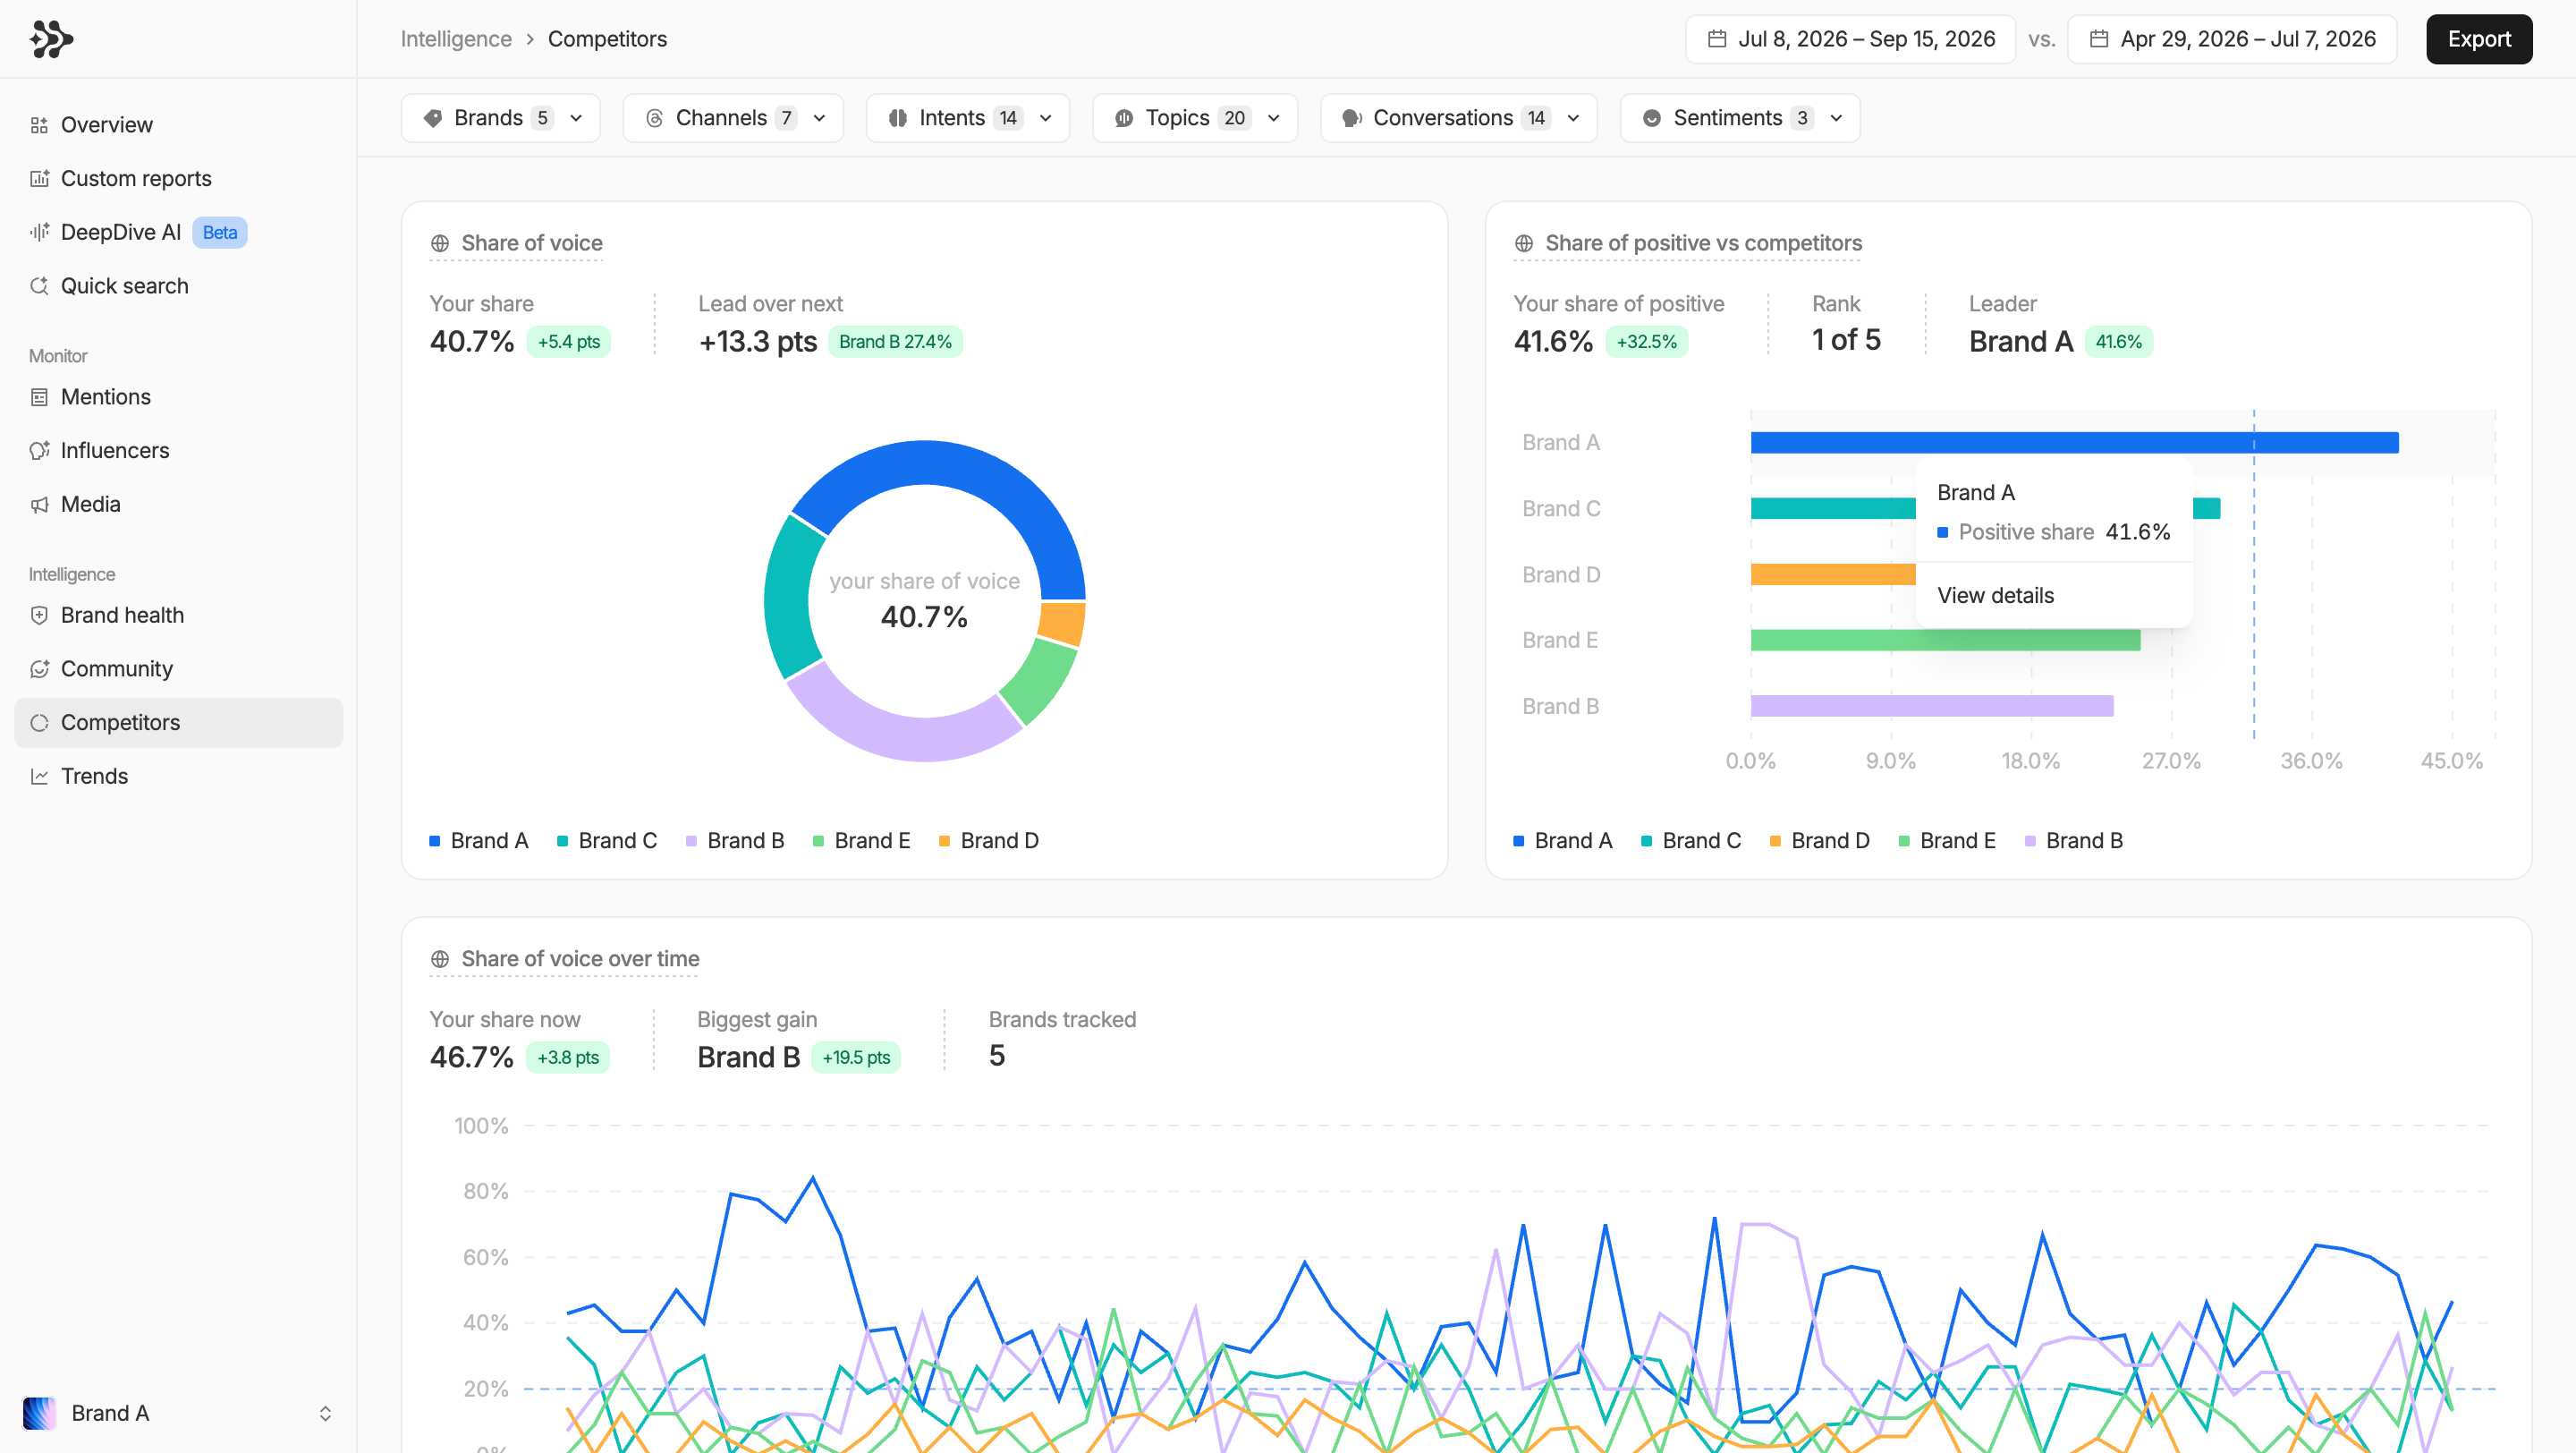Click the Quick search icon
Viewport: 2576px width, 1453px height.
(x=39, y=286)
